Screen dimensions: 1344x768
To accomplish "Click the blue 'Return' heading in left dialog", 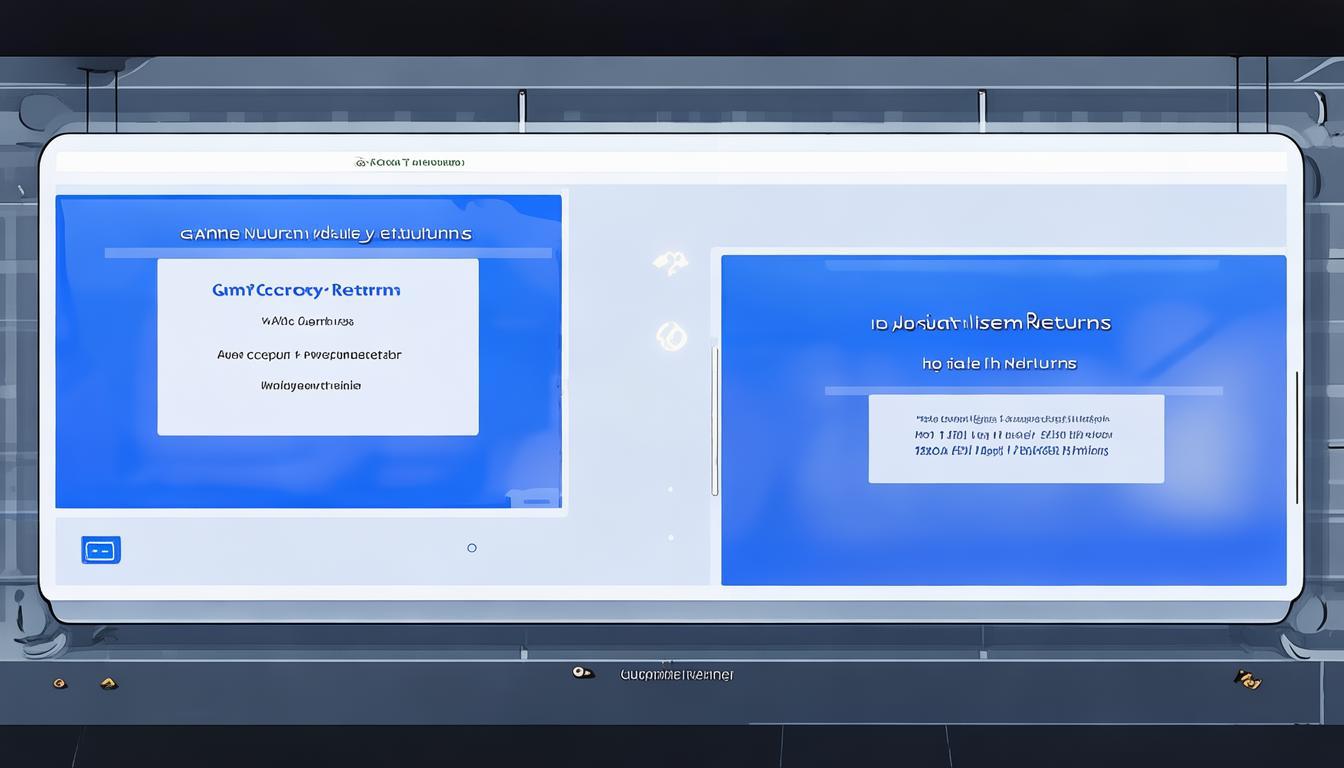I will [306, 290].
